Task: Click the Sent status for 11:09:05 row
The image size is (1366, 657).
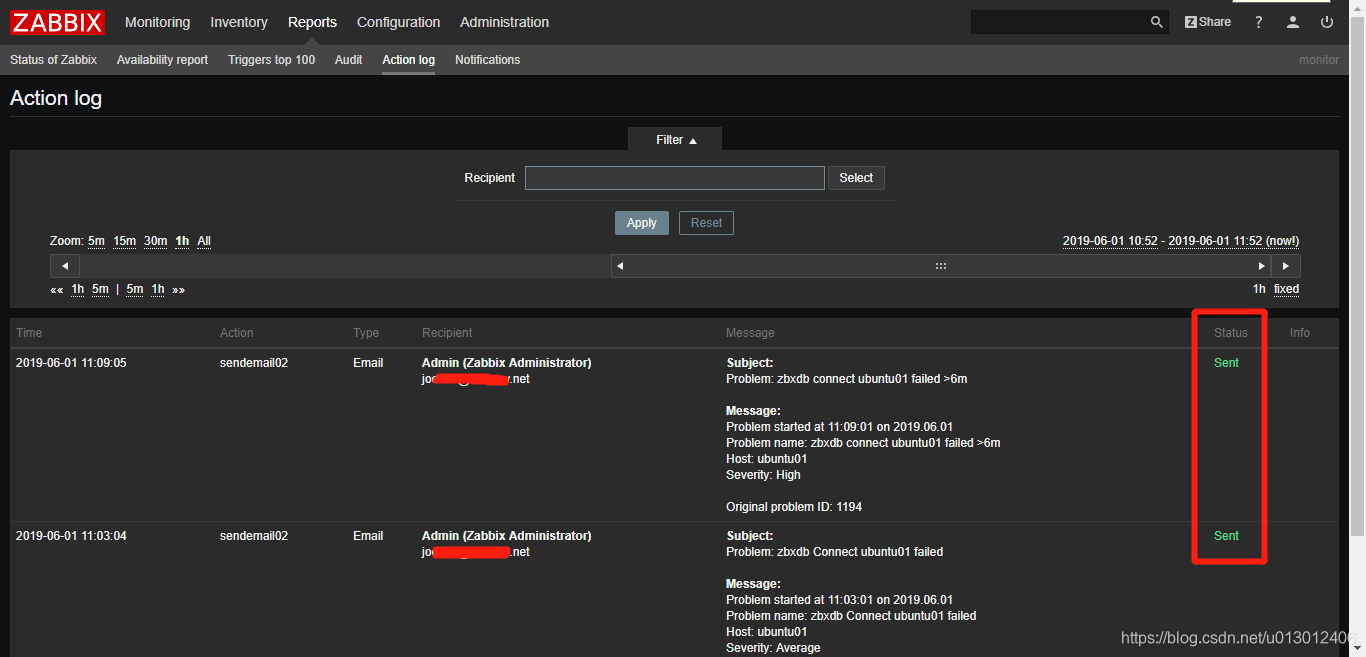Action: (x=1226, y=363)
